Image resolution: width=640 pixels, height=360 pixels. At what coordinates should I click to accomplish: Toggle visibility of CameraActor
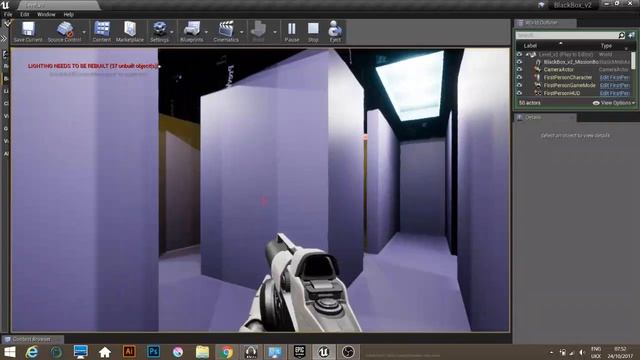pos(519,70)
